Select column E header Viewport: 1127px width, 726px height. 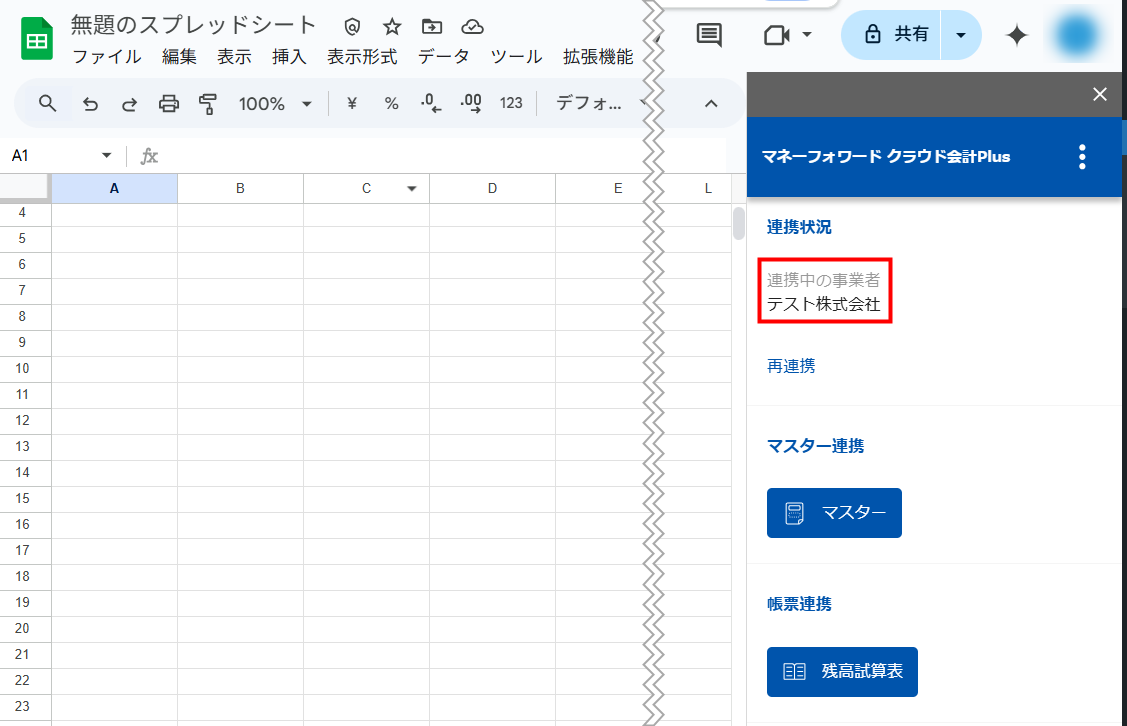point(617,188)
